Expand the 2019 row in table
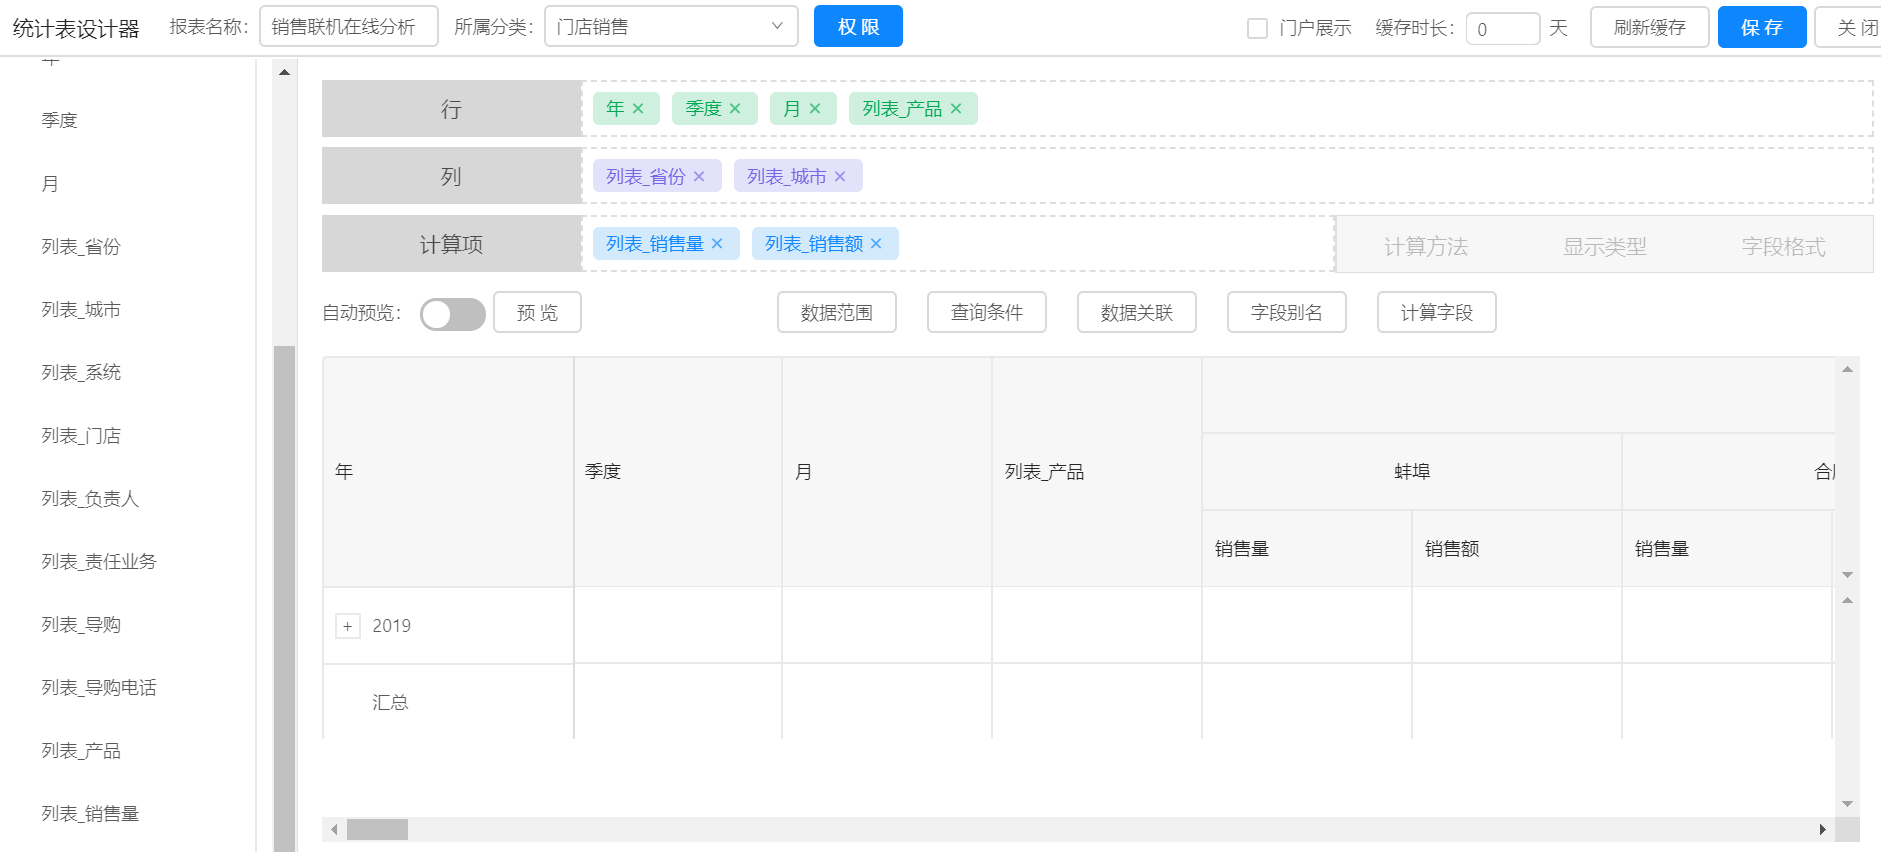Image resolution: width=1881 pixels, height=852 pixels. click(x=347, y=627)
